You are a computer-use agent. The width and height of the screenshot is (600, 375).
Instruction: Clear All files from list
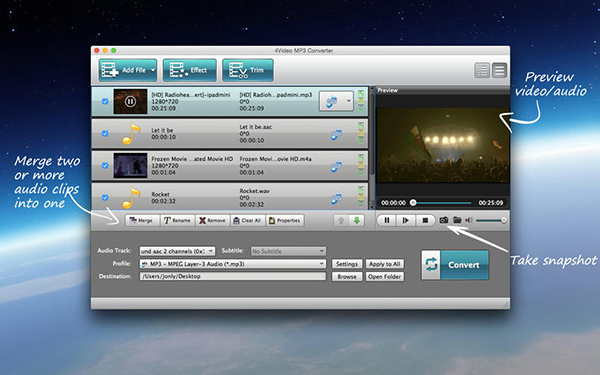(248, 220)
